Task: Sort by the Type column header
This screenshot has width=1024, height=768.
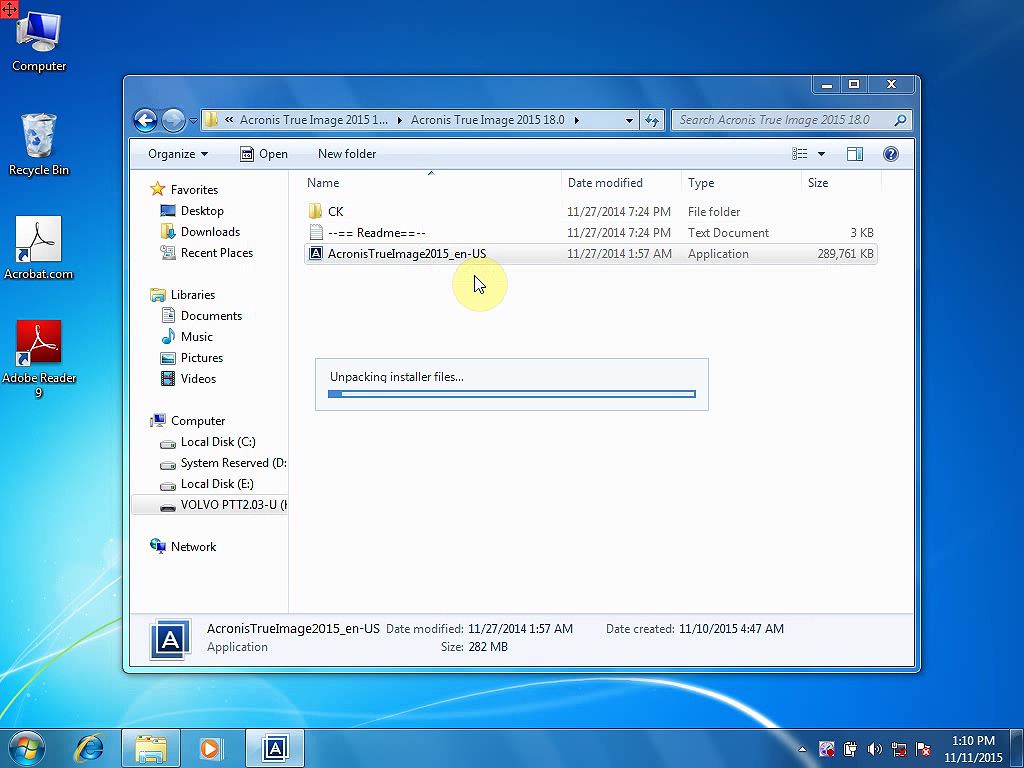Action: pyautogui.click(x=741, y=183)
